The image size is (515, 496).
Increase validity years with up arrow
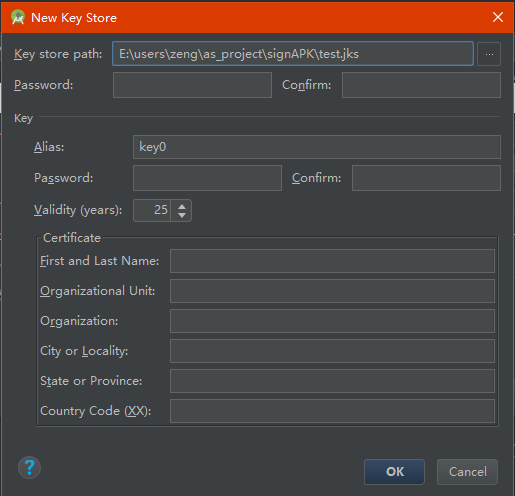click(x=182, y=206)
